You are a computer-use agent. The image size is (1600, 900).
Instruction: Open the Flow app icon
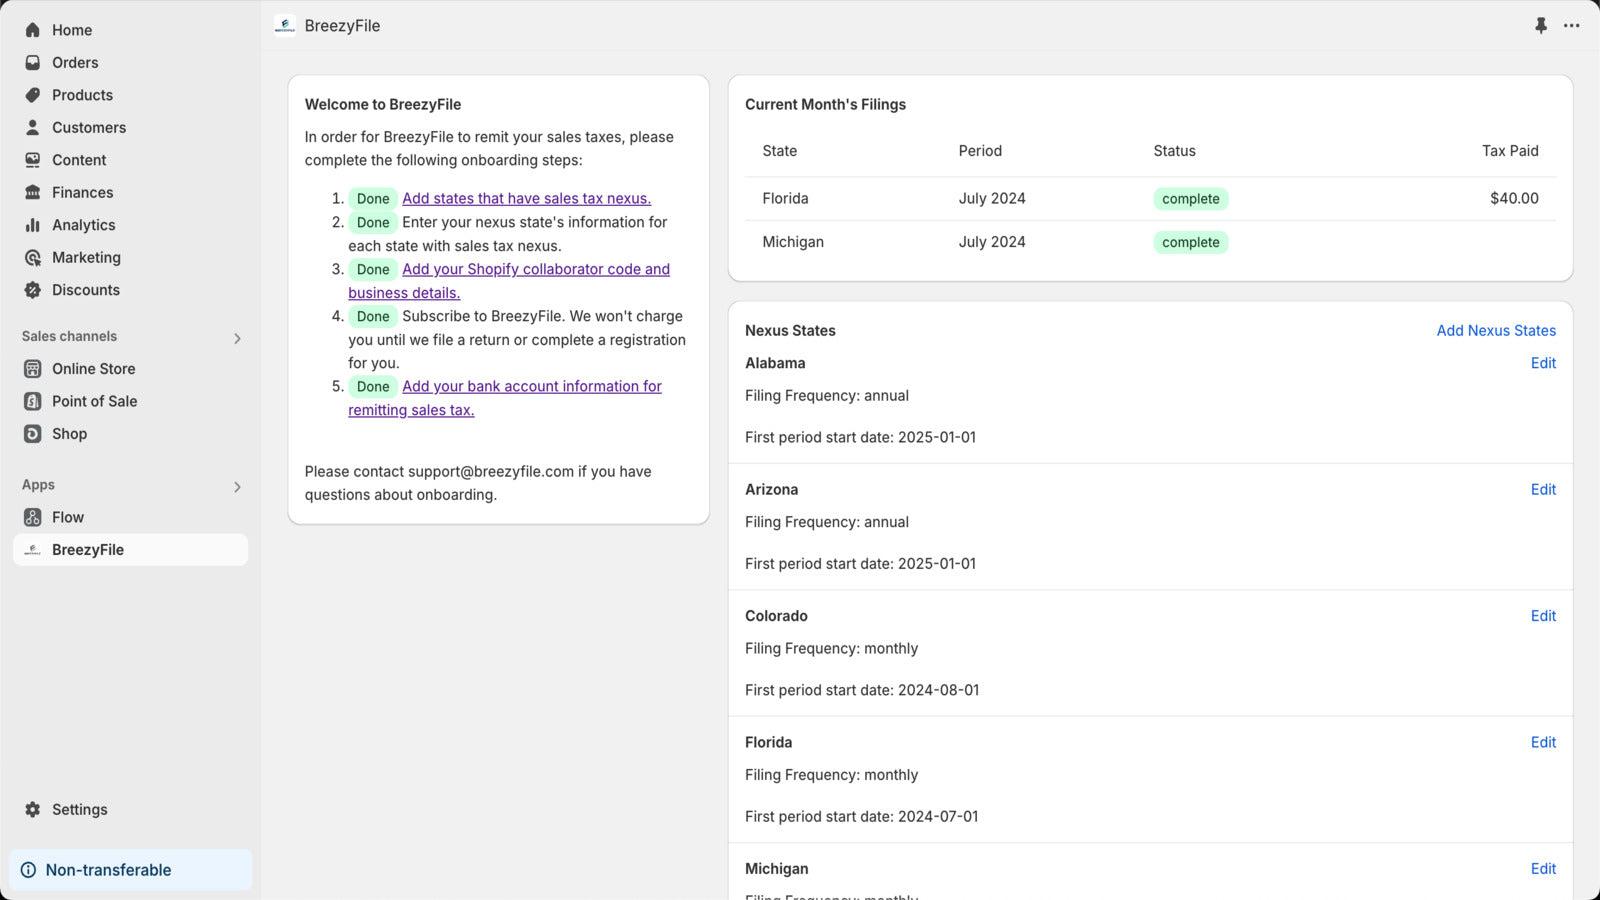(31, 517)
